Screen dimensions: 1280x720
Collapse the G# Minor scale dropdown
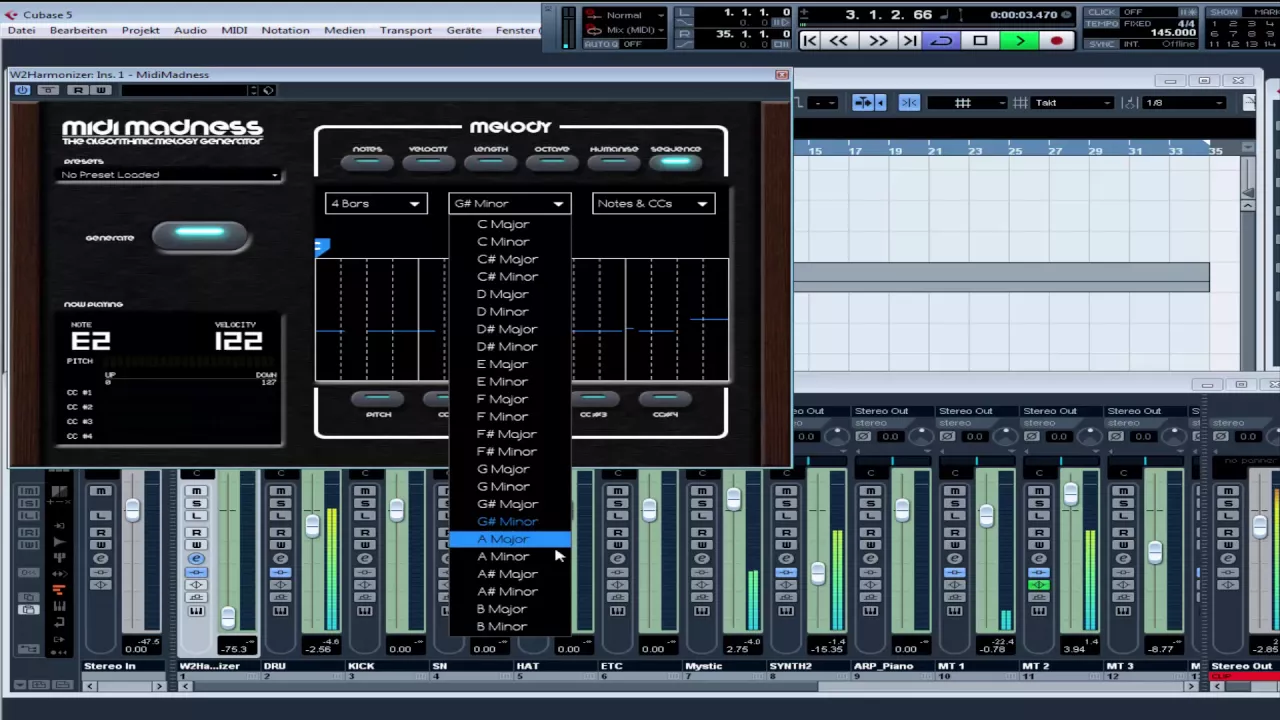click(510, 204)
